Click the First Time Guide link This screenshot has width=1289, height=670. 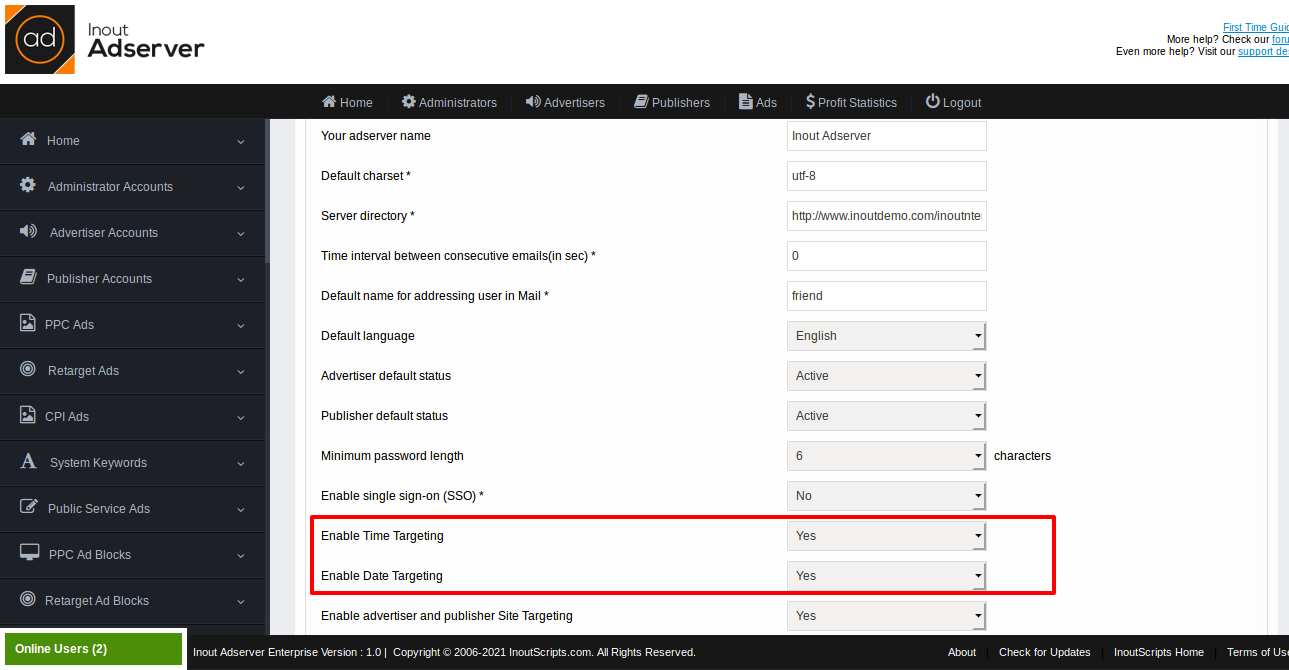click(1255, 27)
